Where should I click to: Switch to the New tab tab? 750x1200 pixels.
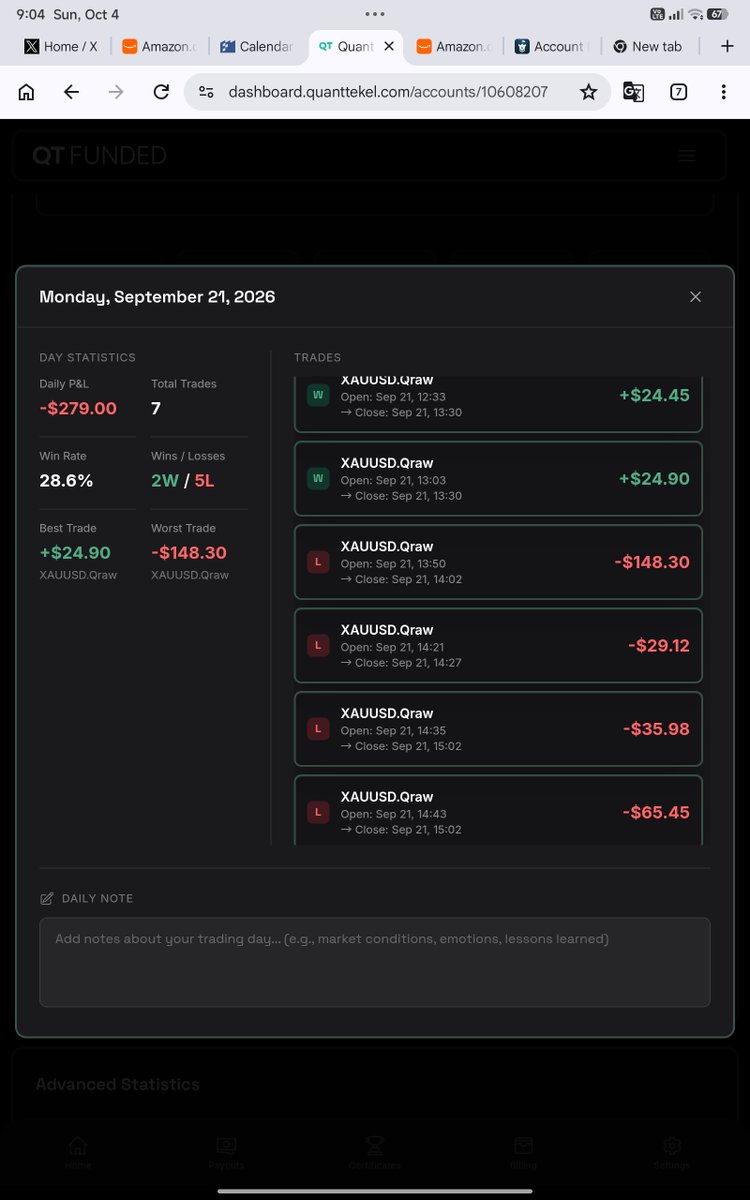648,46
